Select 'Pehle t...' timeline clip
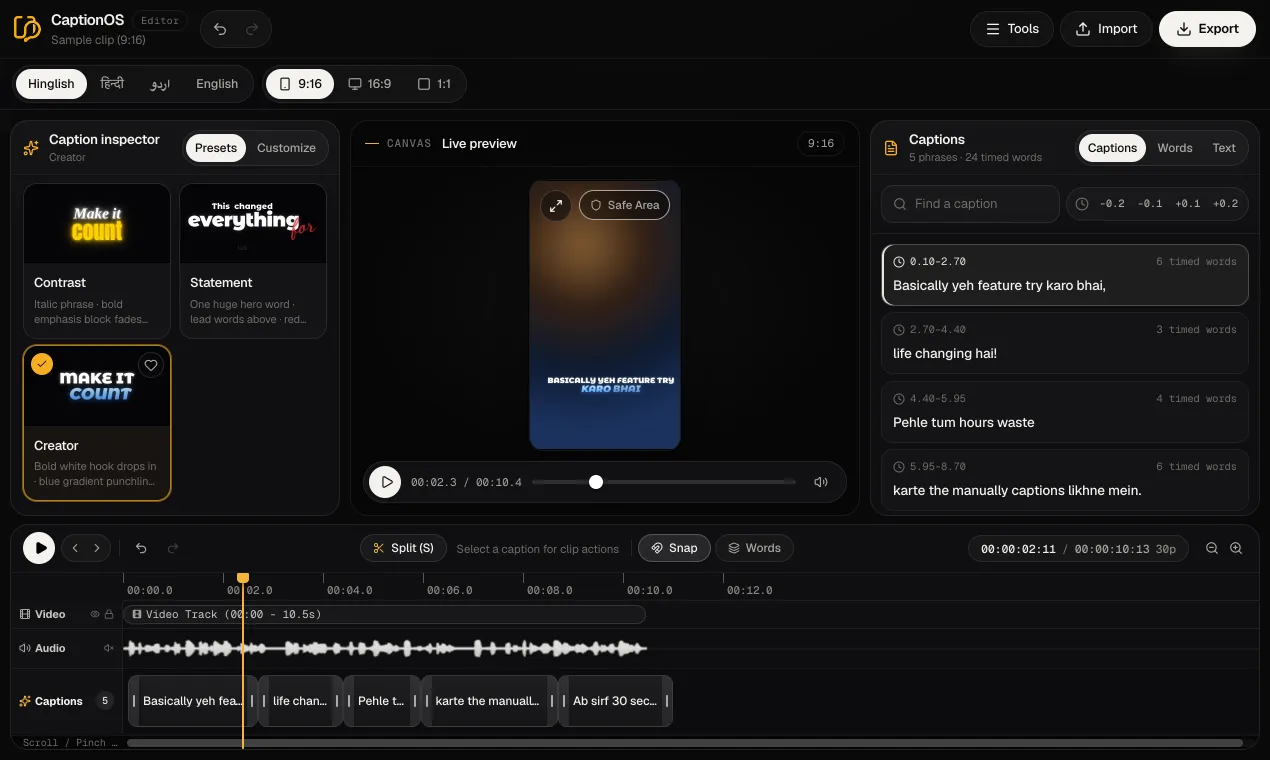 tap(382, 701)
